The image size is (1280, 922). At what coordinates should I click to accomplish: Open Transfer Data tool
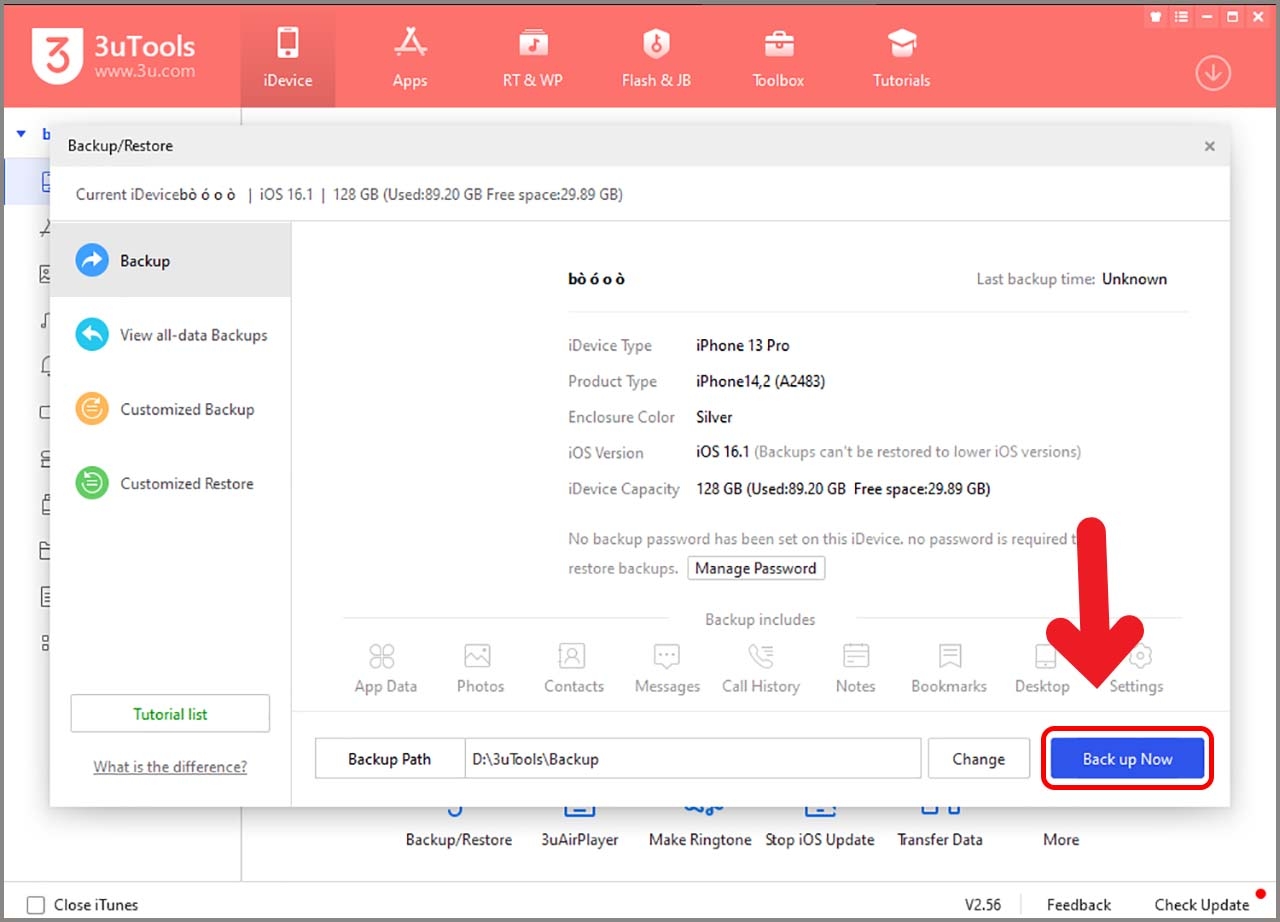[x=940, y=840]
